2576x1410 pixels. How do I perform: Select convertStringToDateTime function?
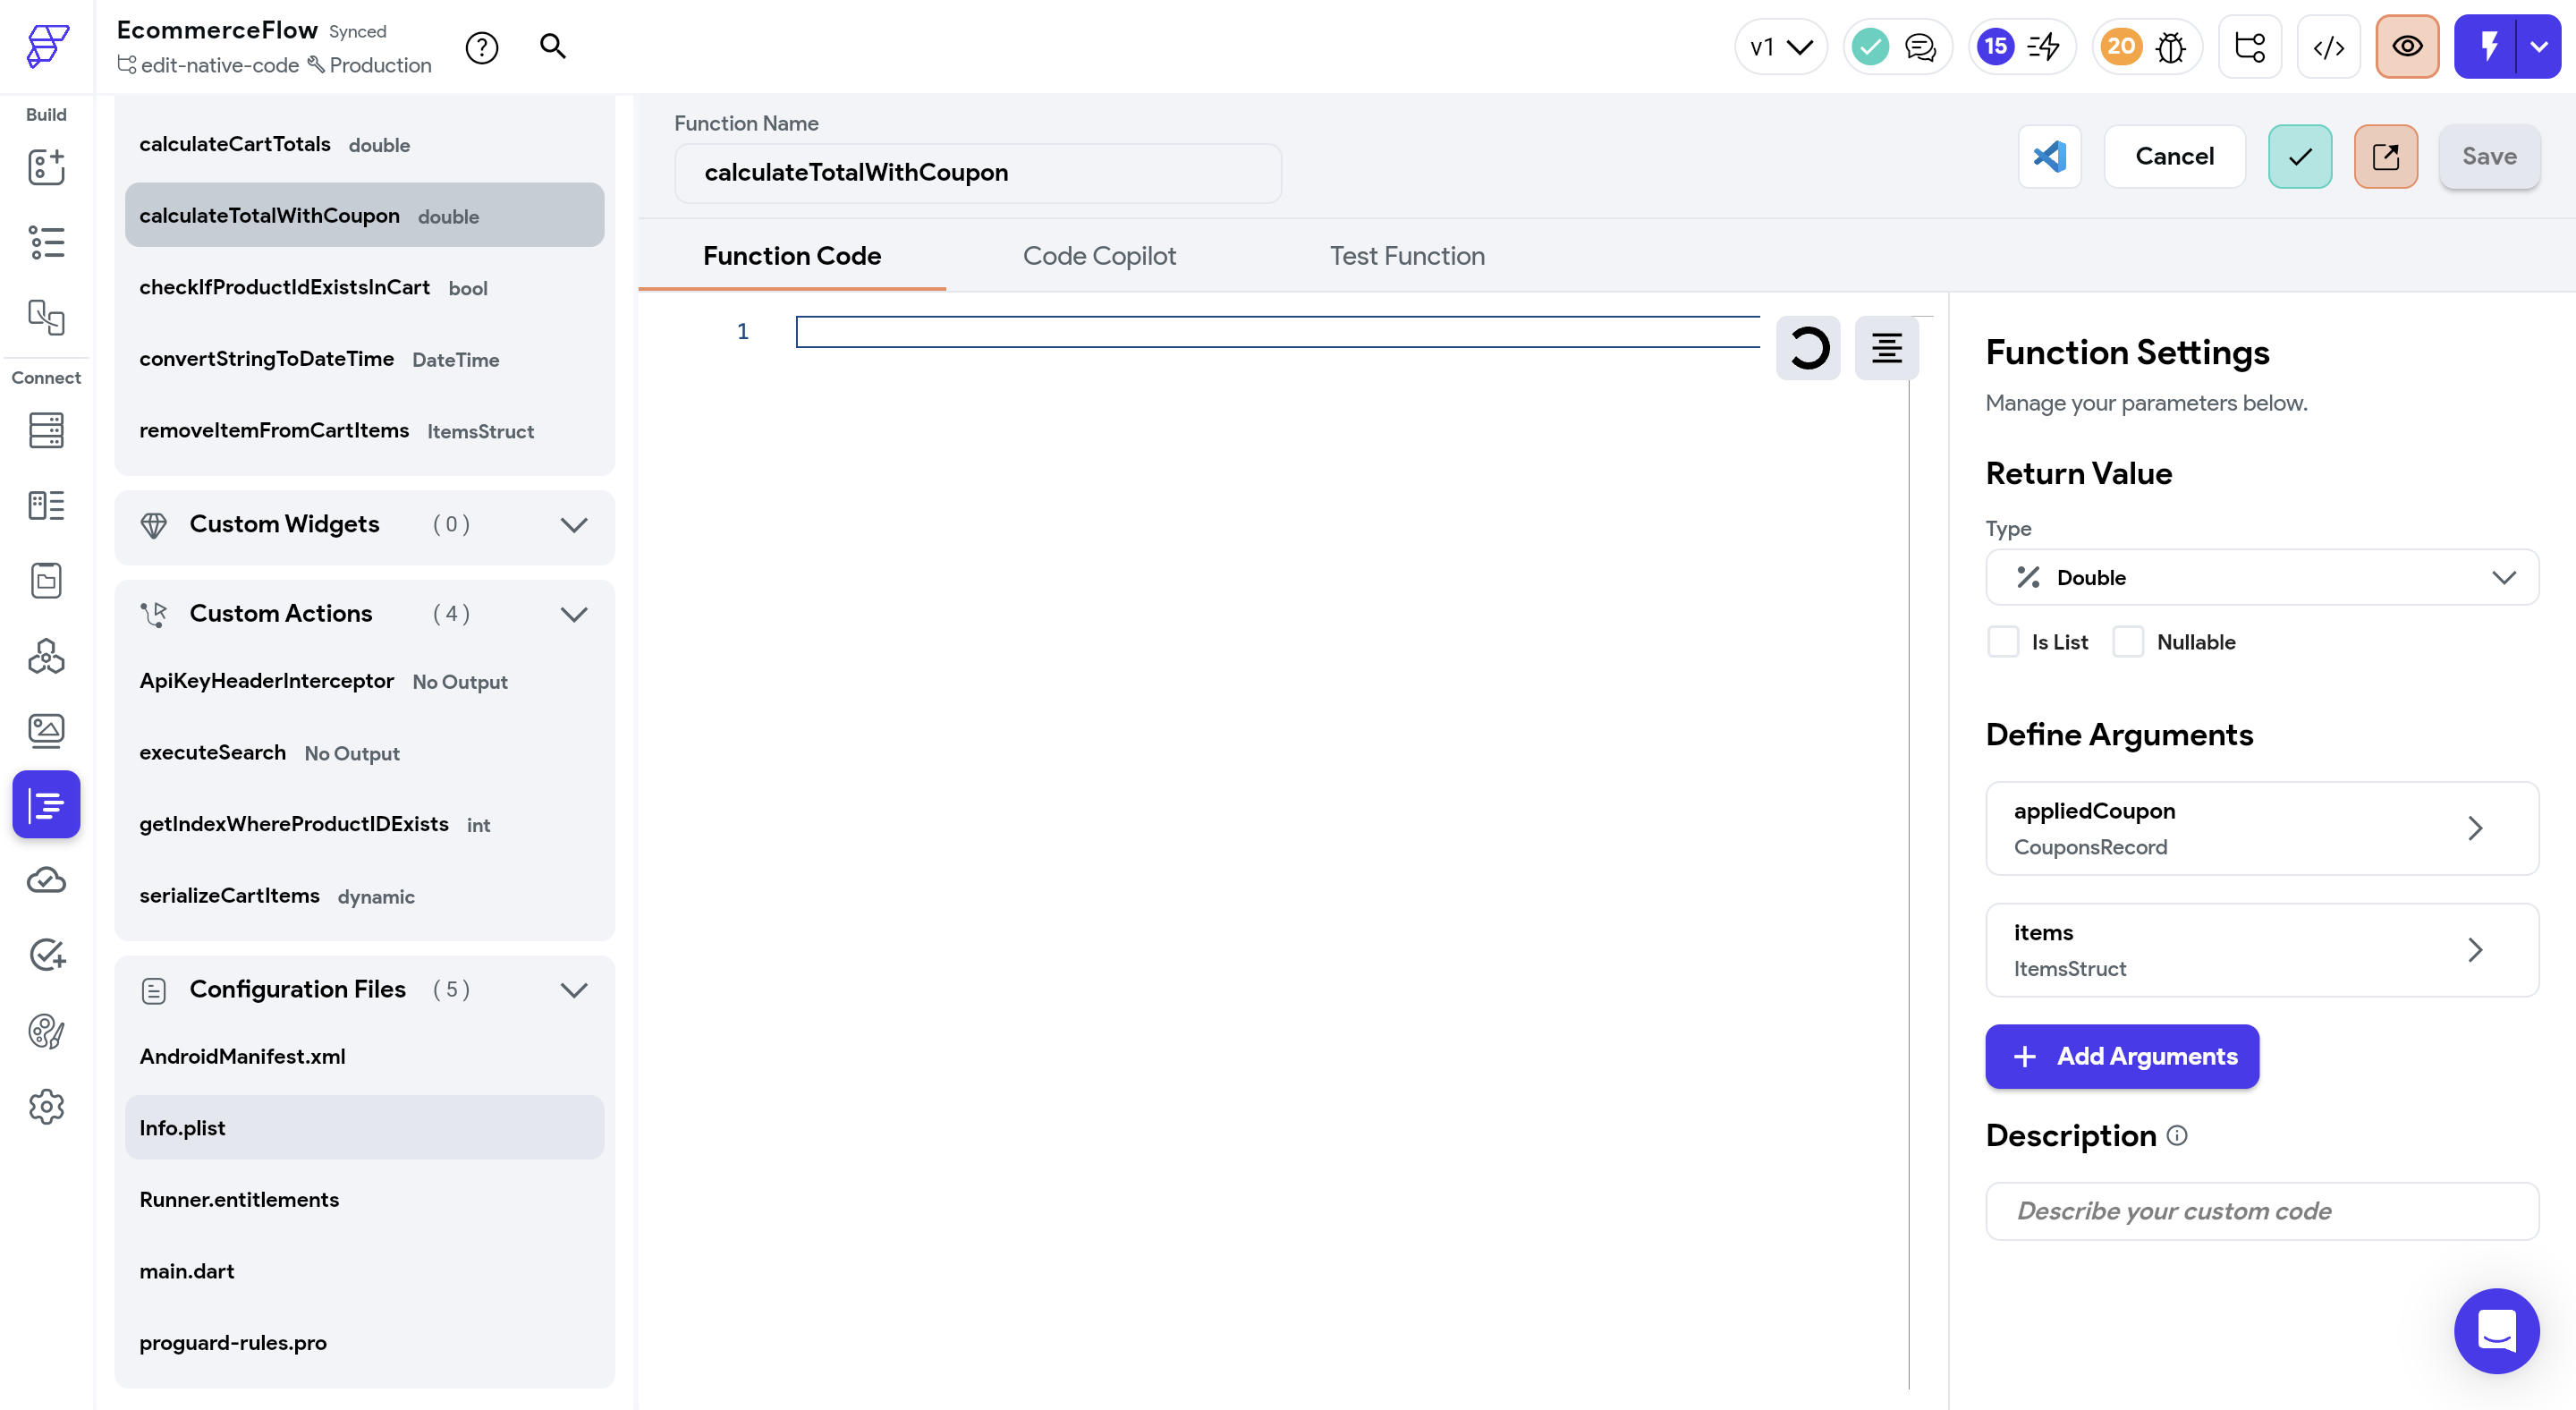(x=364, y=359)
